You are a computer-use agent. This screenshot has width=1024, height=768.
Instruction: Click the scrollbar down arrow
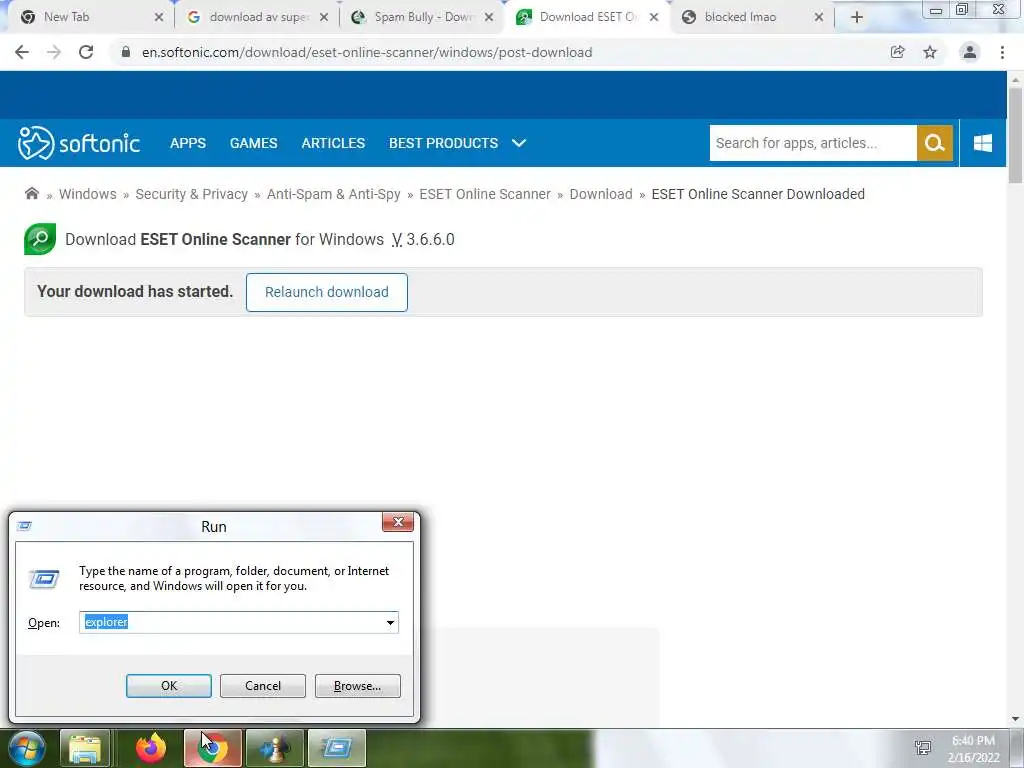point(1015,719)
